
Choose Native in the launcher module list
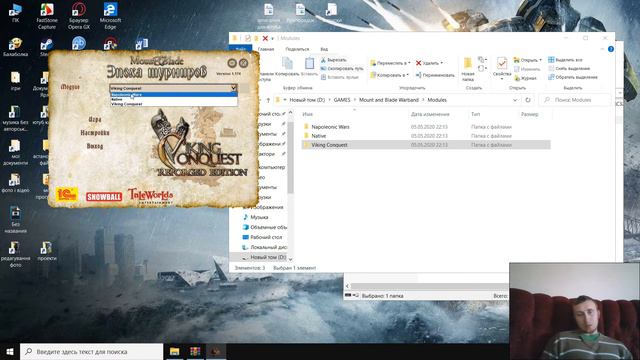click(173, 99)
